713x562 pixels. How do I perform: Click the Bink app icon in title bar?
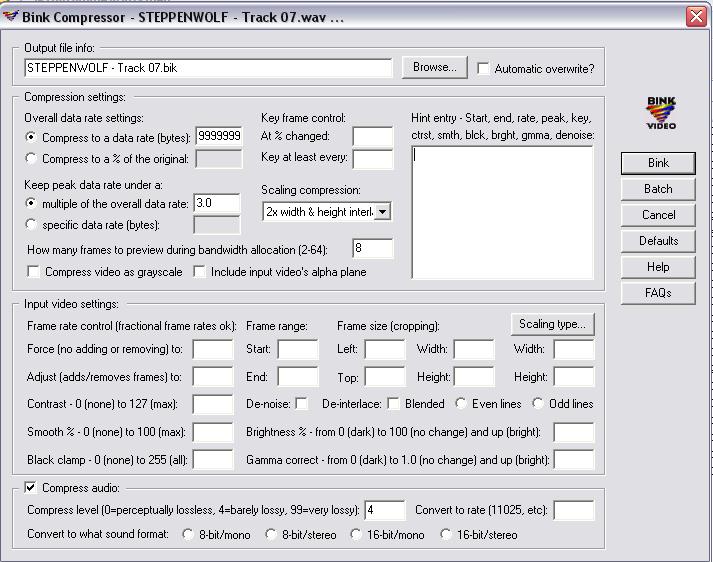(10, 17)
